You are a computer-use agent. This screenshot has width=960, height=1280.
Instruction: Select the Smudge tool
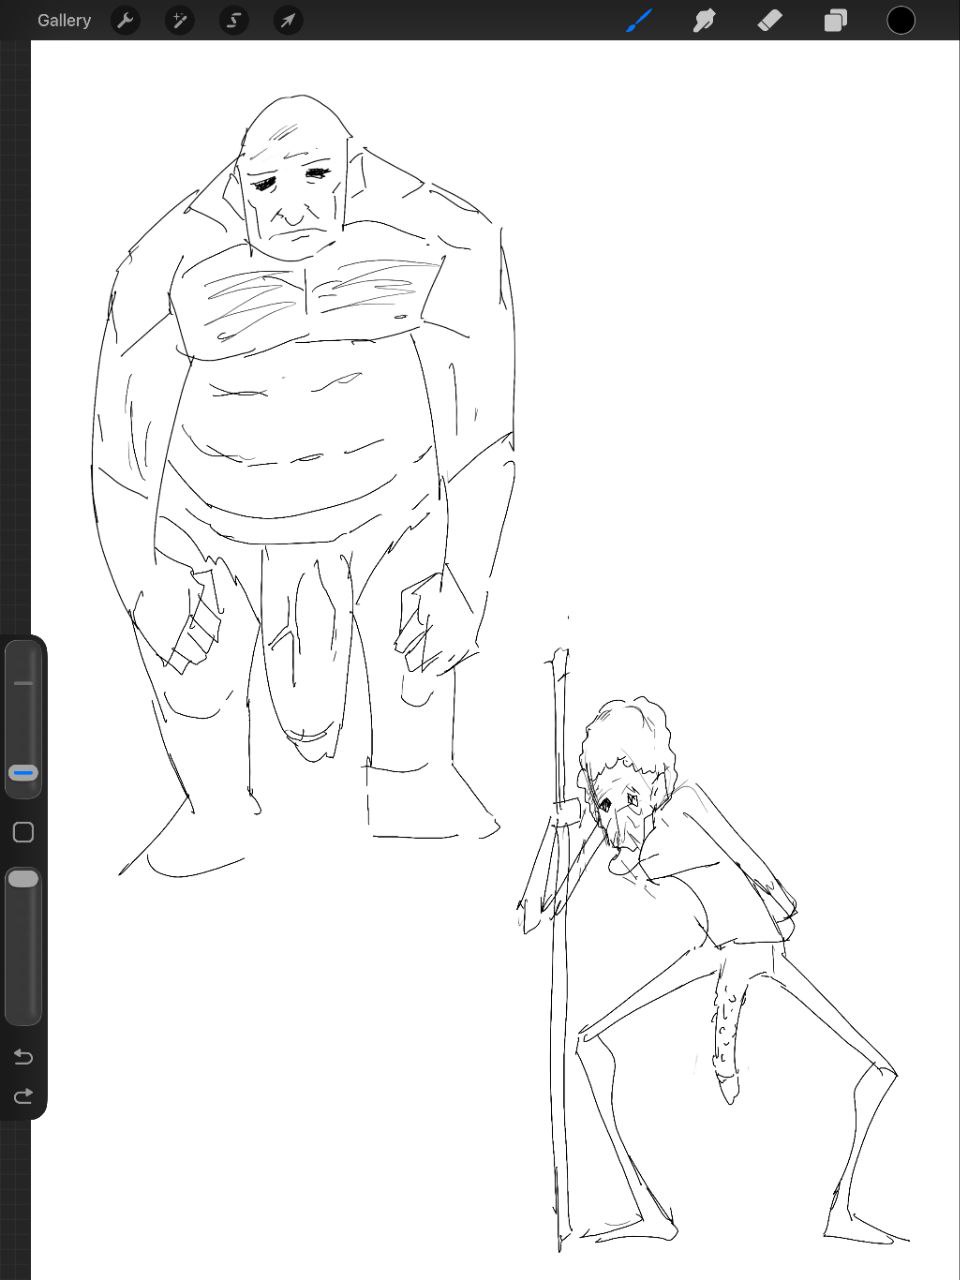704,20
